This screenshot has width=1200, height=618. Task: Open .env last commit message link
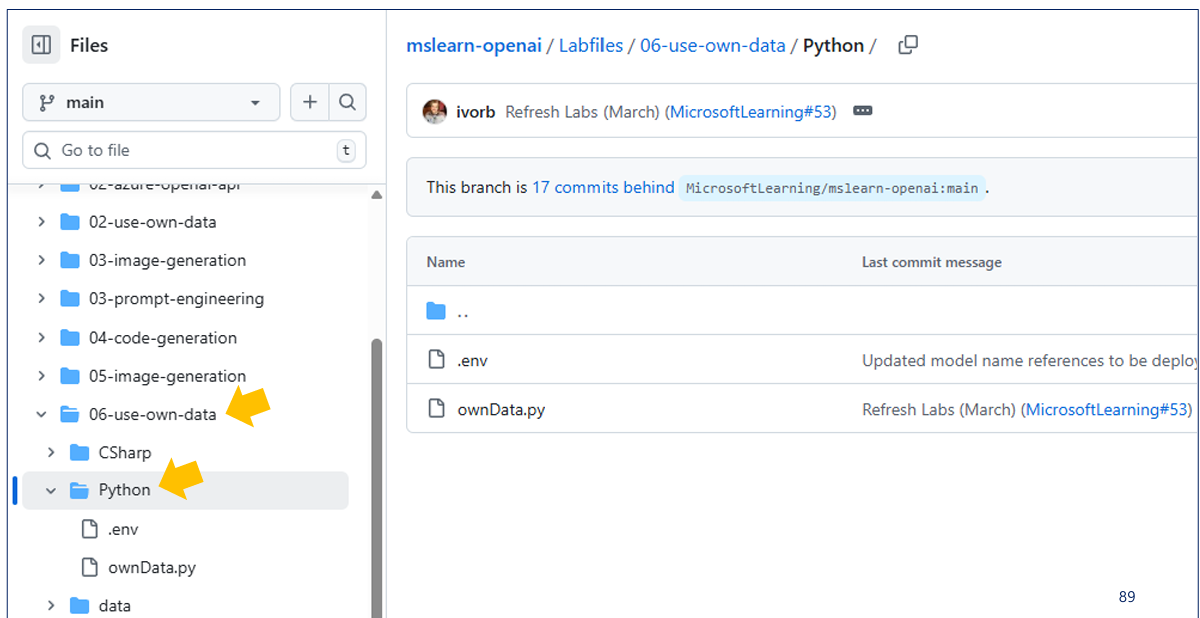[x=1030, y=360]
